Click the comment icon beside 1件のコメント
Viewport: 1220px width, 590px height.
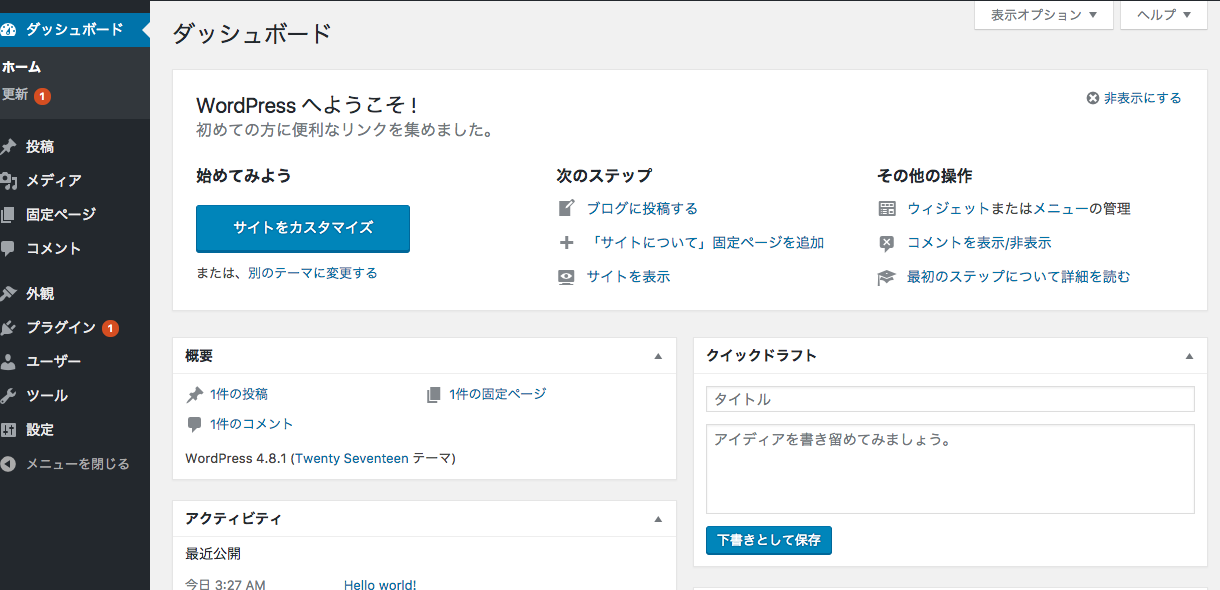point(194,424)
